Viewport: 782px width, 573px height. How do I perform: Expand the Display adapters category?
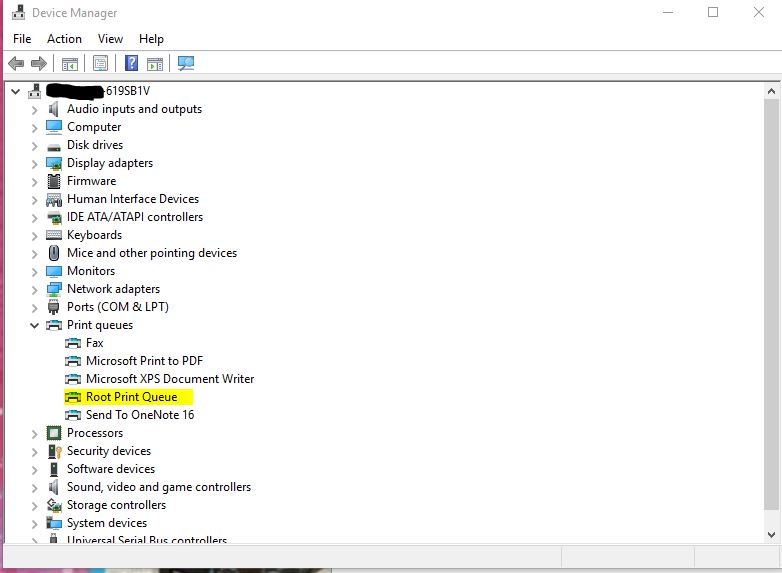pos(34,164)
